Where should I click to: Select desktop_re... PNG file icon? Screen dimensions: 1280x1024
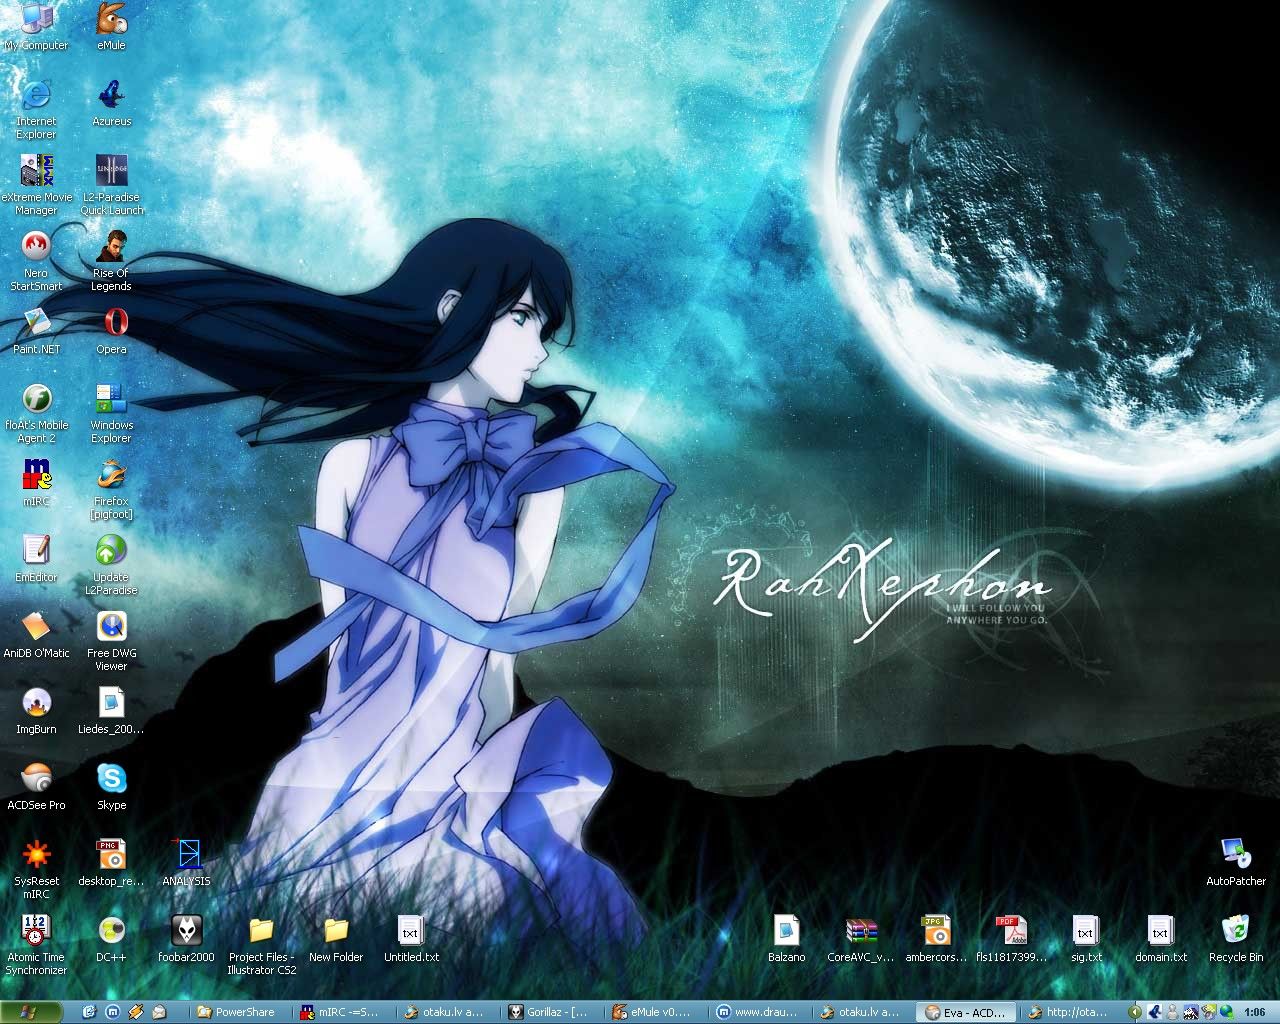tap(111, 863)
